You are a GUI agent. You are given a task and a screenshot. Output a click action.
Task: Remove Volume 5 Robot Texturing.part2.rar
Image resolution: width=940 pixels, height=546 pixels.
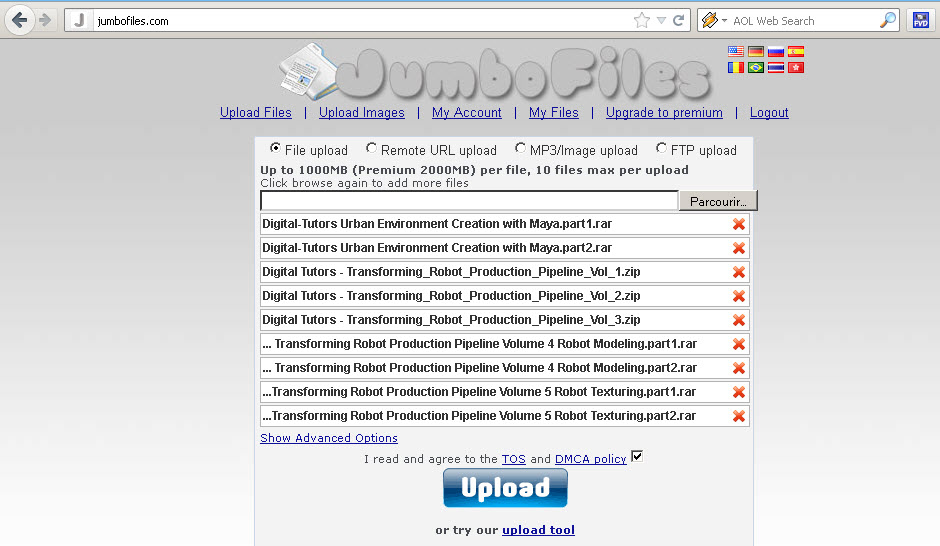tap(739, 416)
